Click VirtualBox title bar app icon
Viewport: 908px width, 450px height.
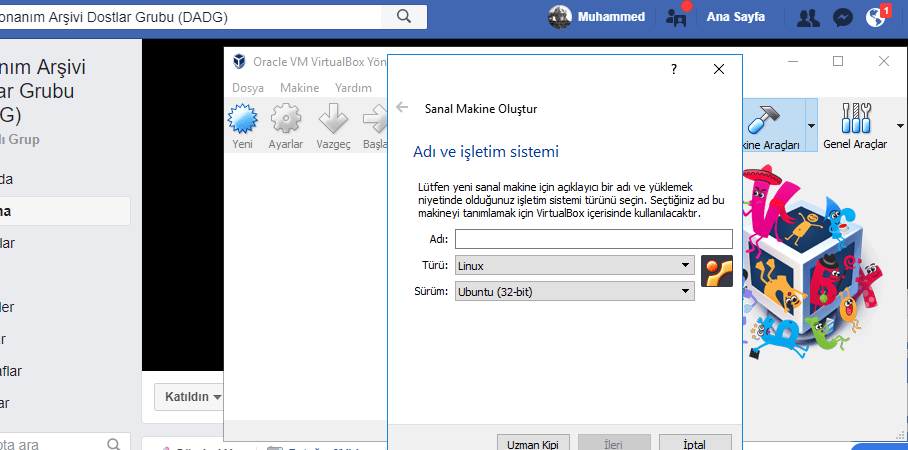(x=239, y=61)
